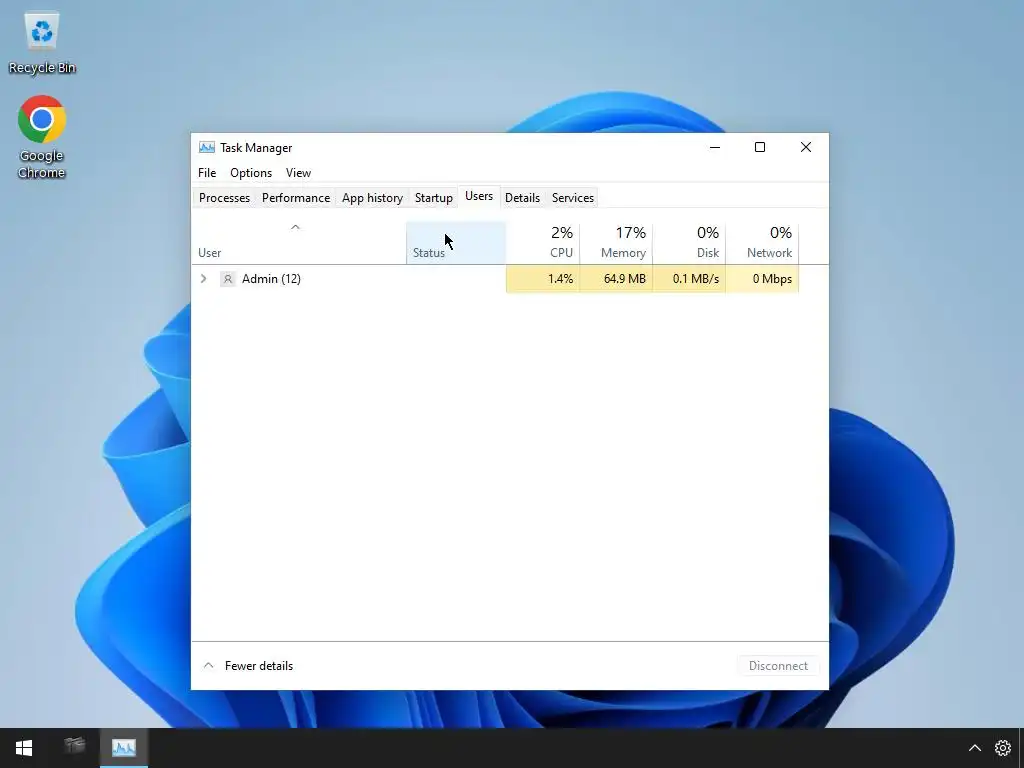Expand the Admin (12) user row
This screenshot has height=768, width=1024.
[x=204, y=279]
